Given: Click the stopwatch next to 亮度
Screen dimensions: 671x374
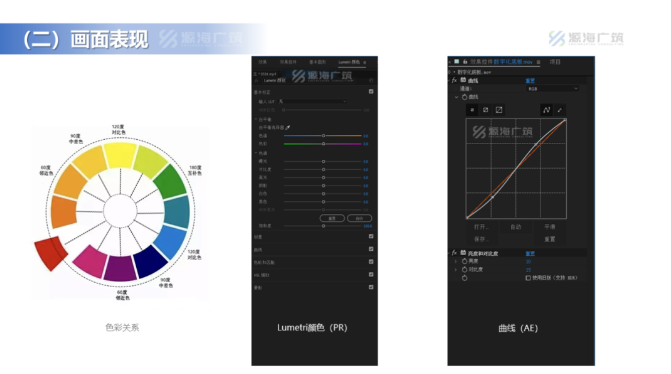Looking at the screenshot, I should click(465, 261).
